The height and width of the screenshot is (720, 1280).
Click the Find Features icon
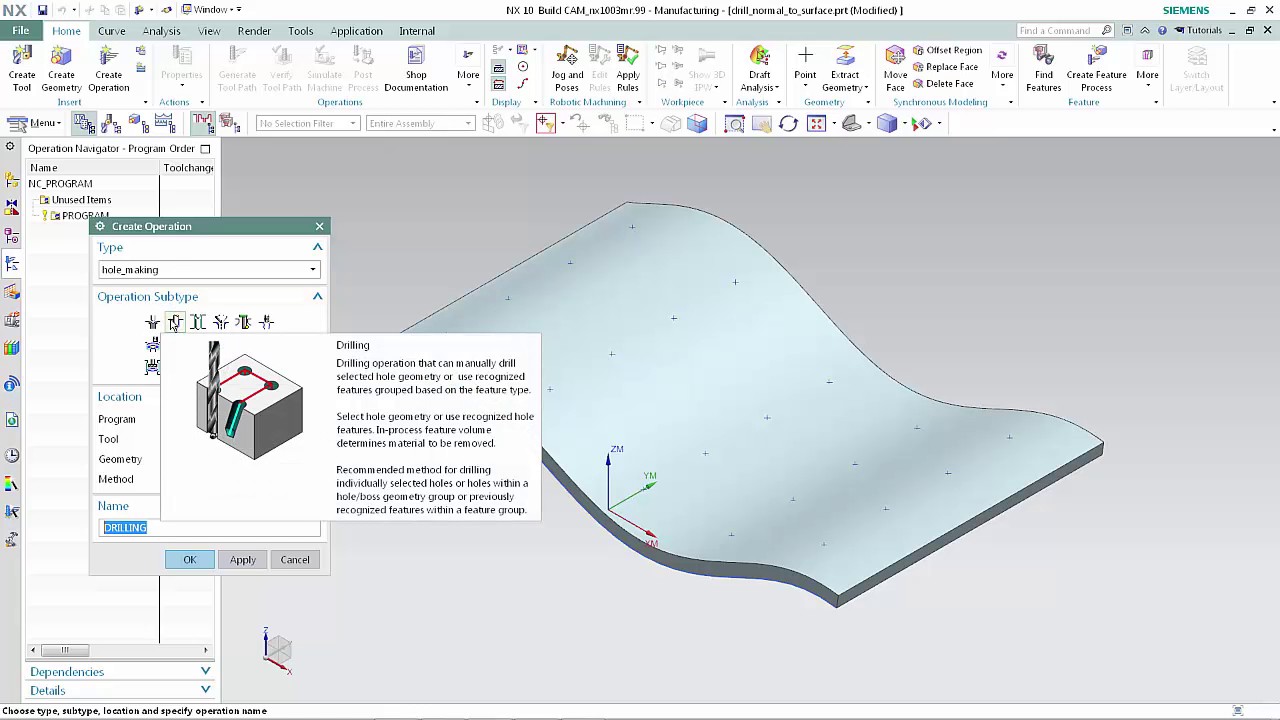[x=1043, y=68]
